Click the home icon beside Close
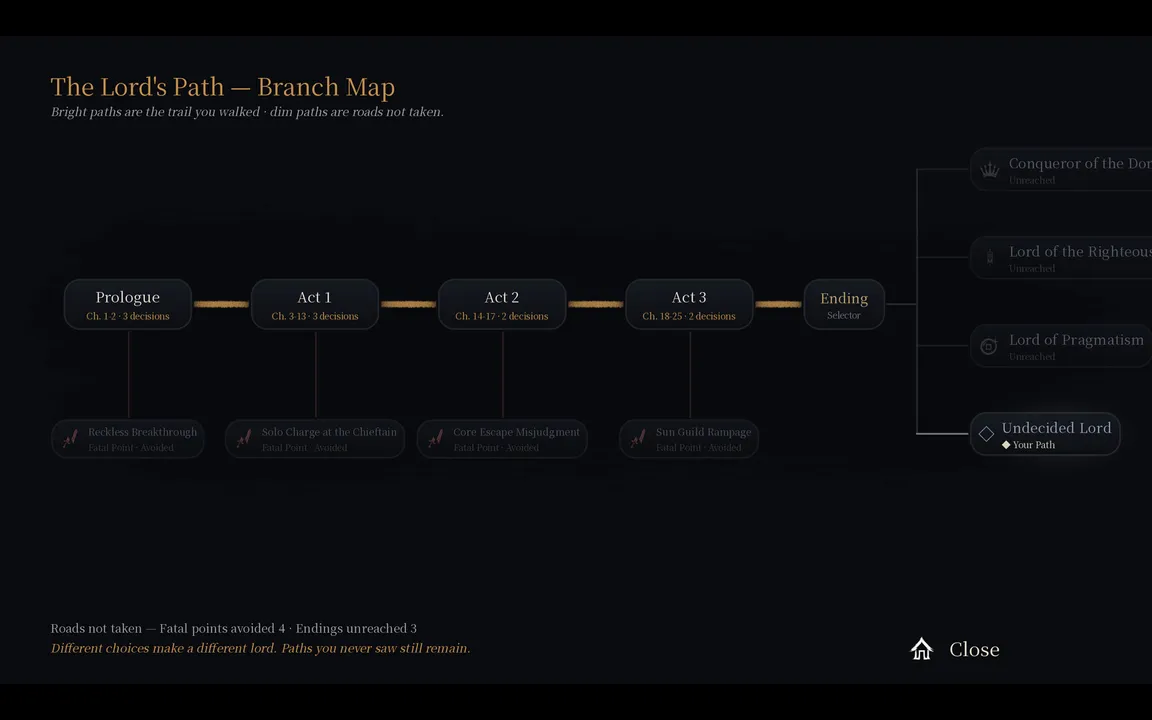Viewport: 1152px width, 720px height. point(921,649)
